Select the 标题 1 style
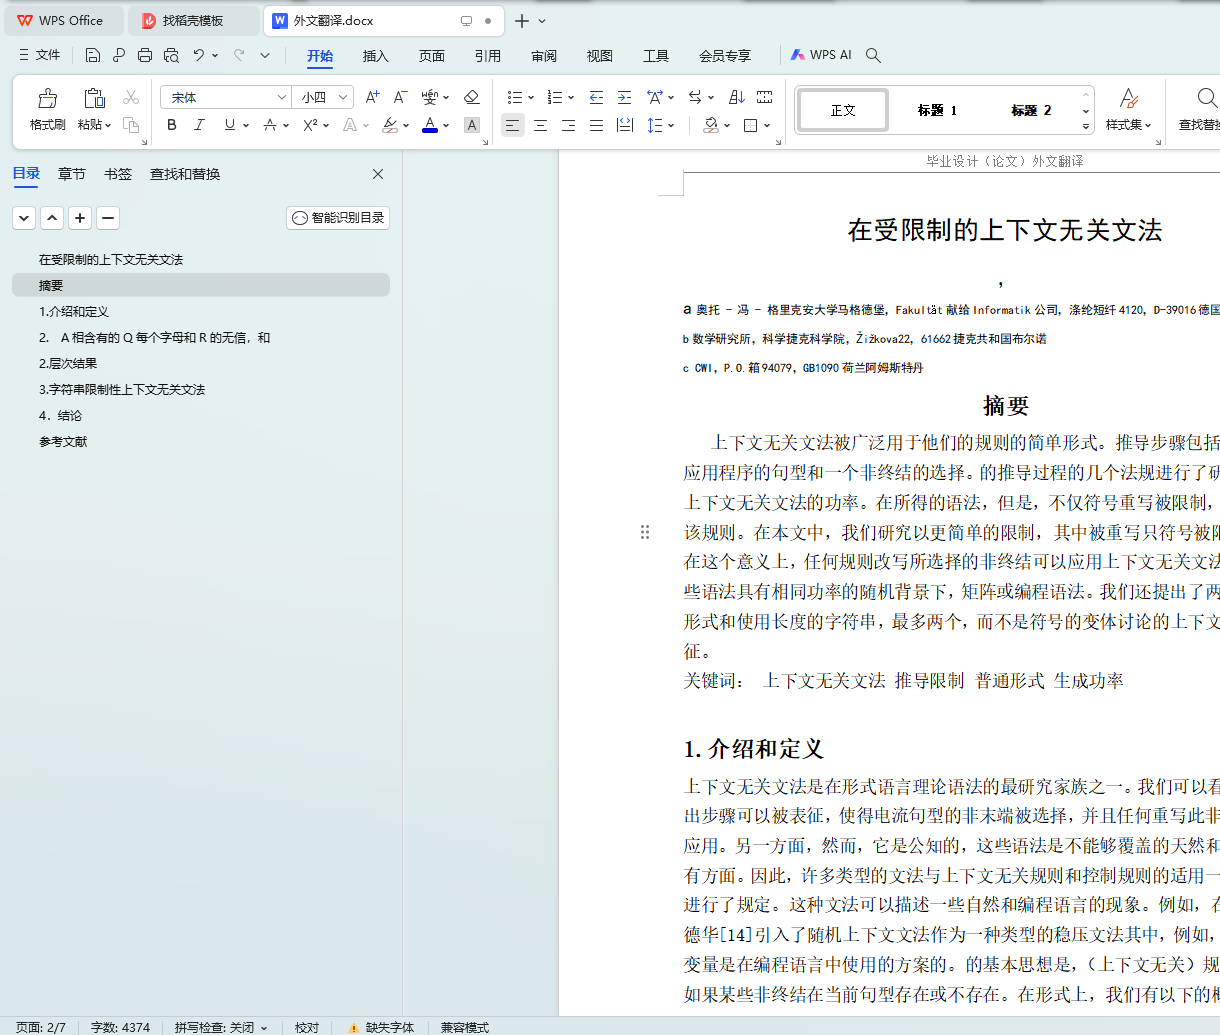Image resolution: width=1220 pixels, height=1035 pixels. 937,110
